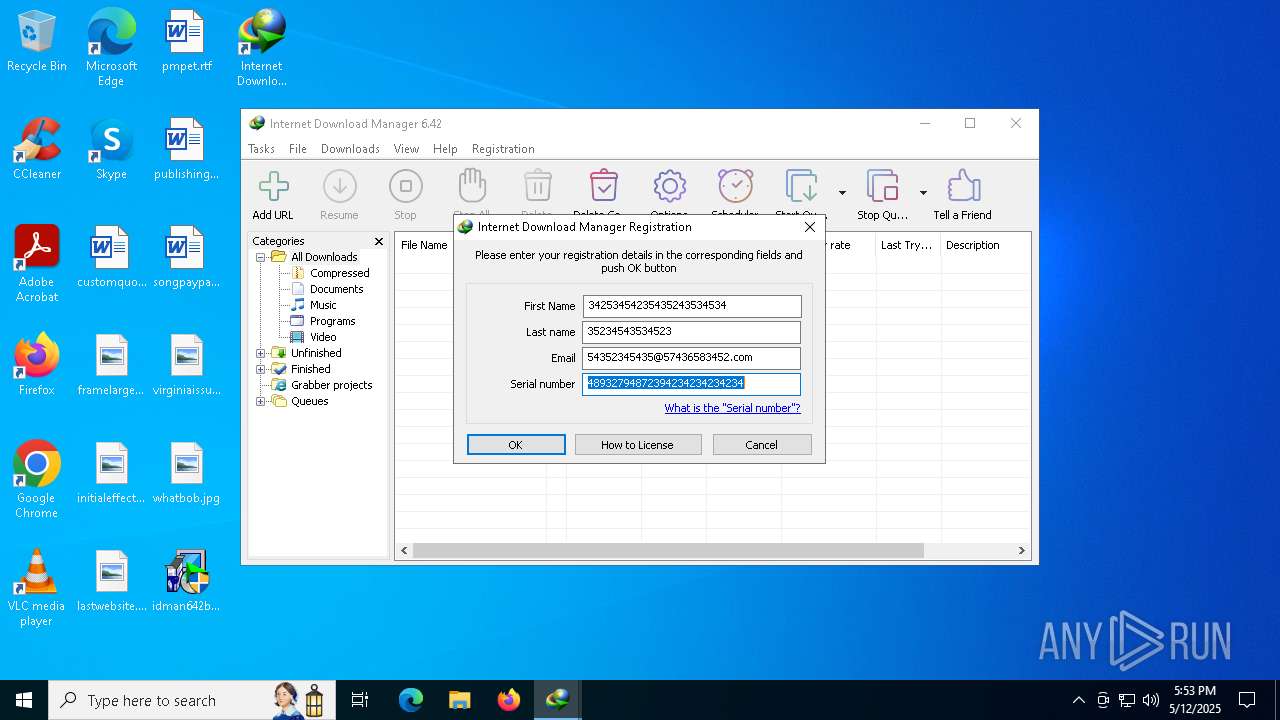The image size is (1280, 720).
Task: Click the download list horizontal scrollbar thumb
Action: [668, 551]
